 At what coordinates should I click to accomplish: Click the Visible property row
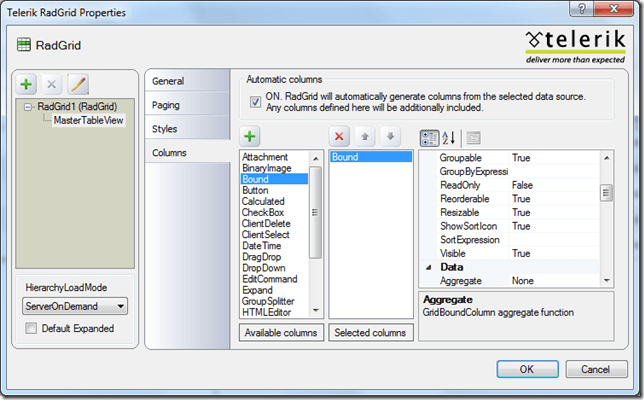click(x=518, y=253)
